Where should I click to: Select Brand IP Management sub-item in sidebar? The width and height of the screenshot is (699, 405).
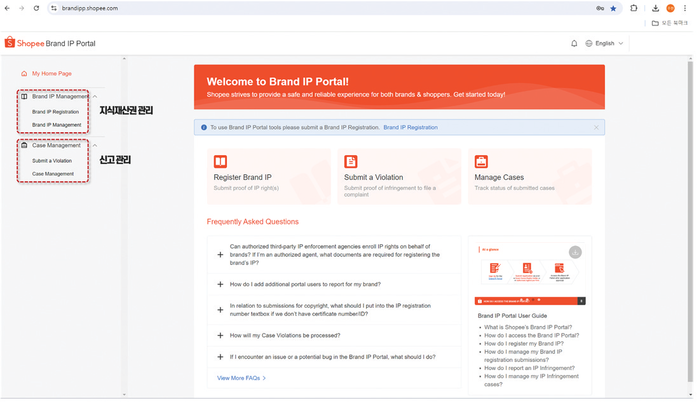tap(57, 125)
